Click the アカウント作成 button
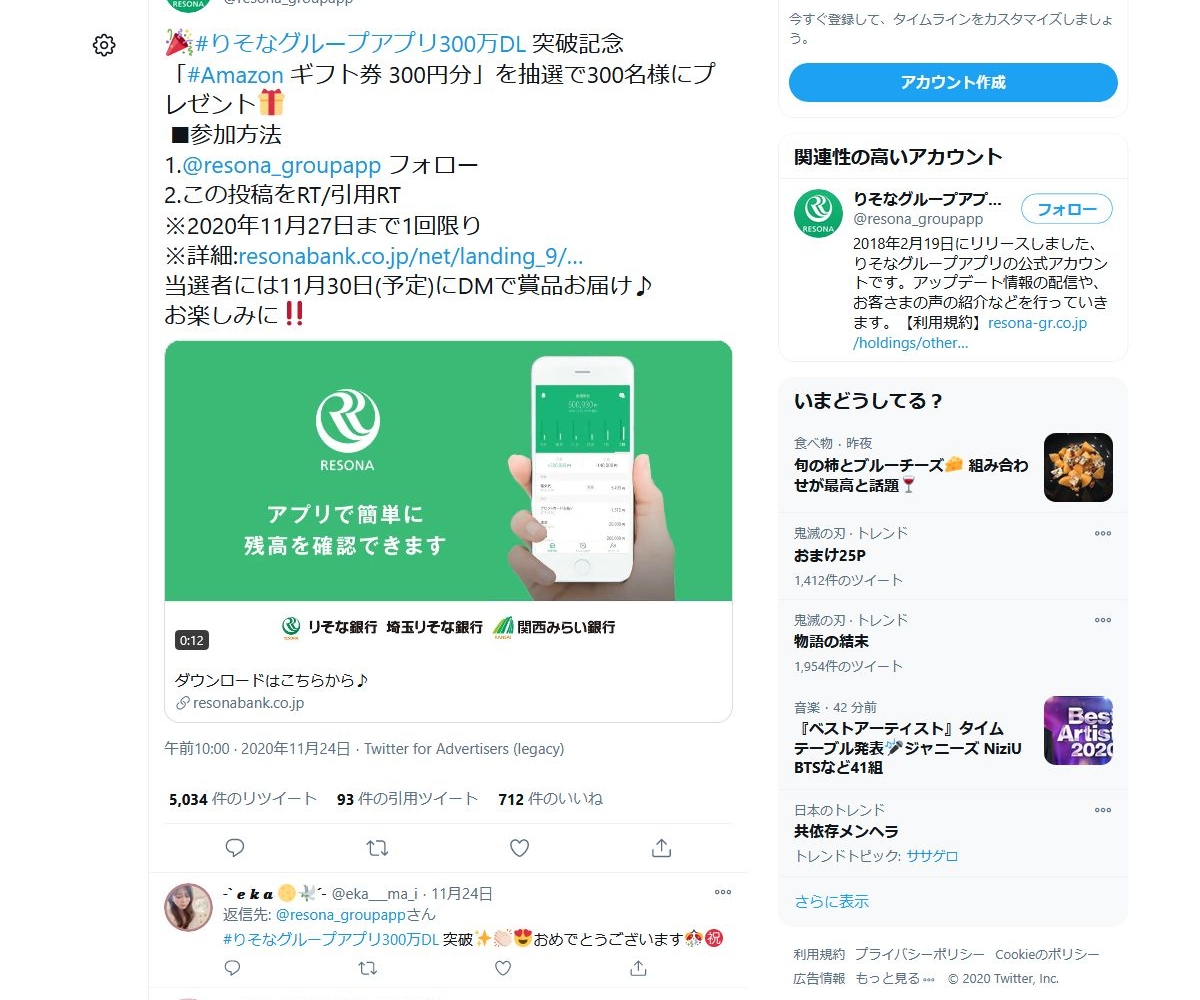Image resolution: width=1200 pixels, height=1000 pixels. tap(953, 83)
